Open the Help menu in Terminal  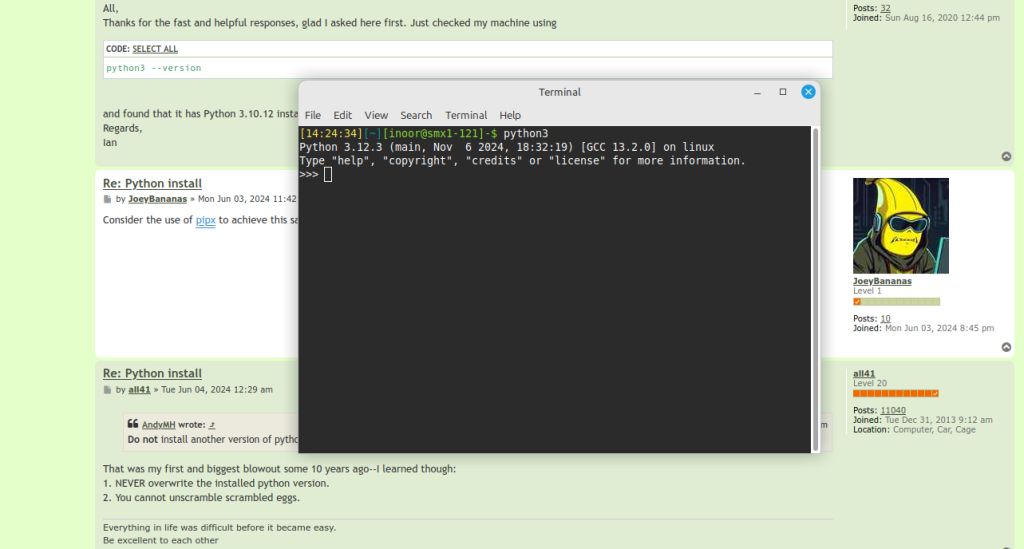[510, 115]
